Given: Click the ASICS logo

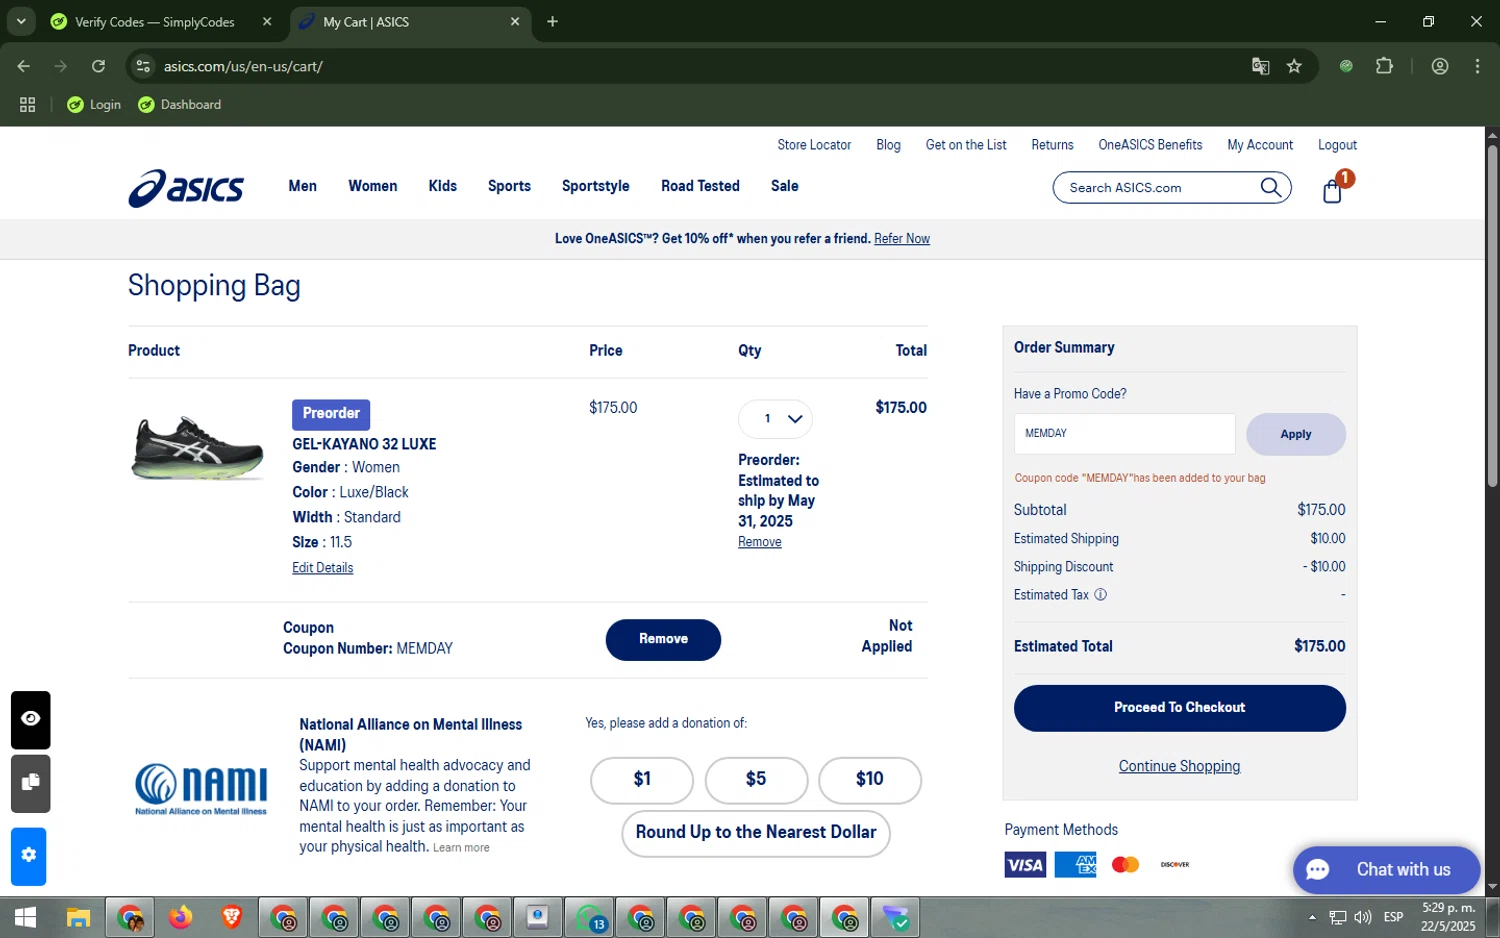Looking at the screenshot, I should (186, 188).
